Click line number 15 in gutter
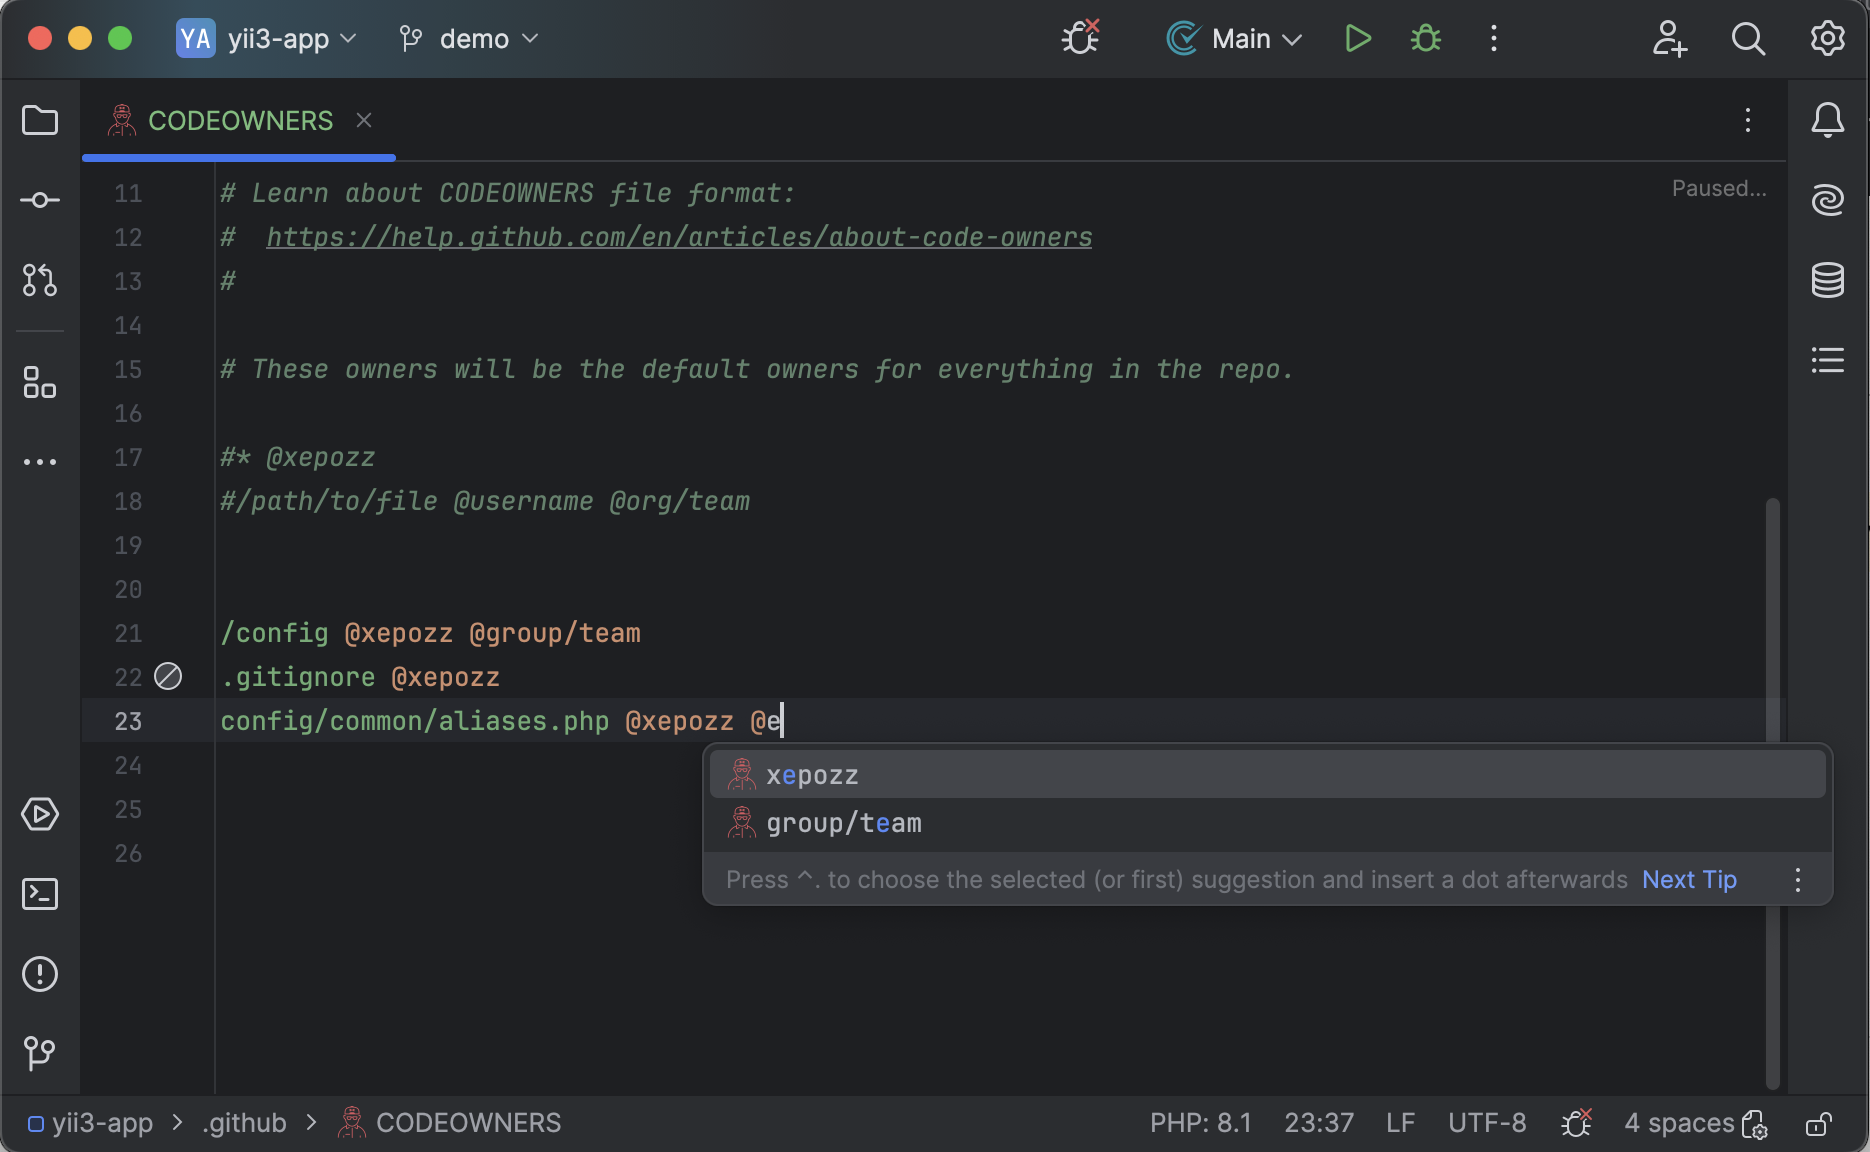1870x1152 pixels. (x=128, y=369)
